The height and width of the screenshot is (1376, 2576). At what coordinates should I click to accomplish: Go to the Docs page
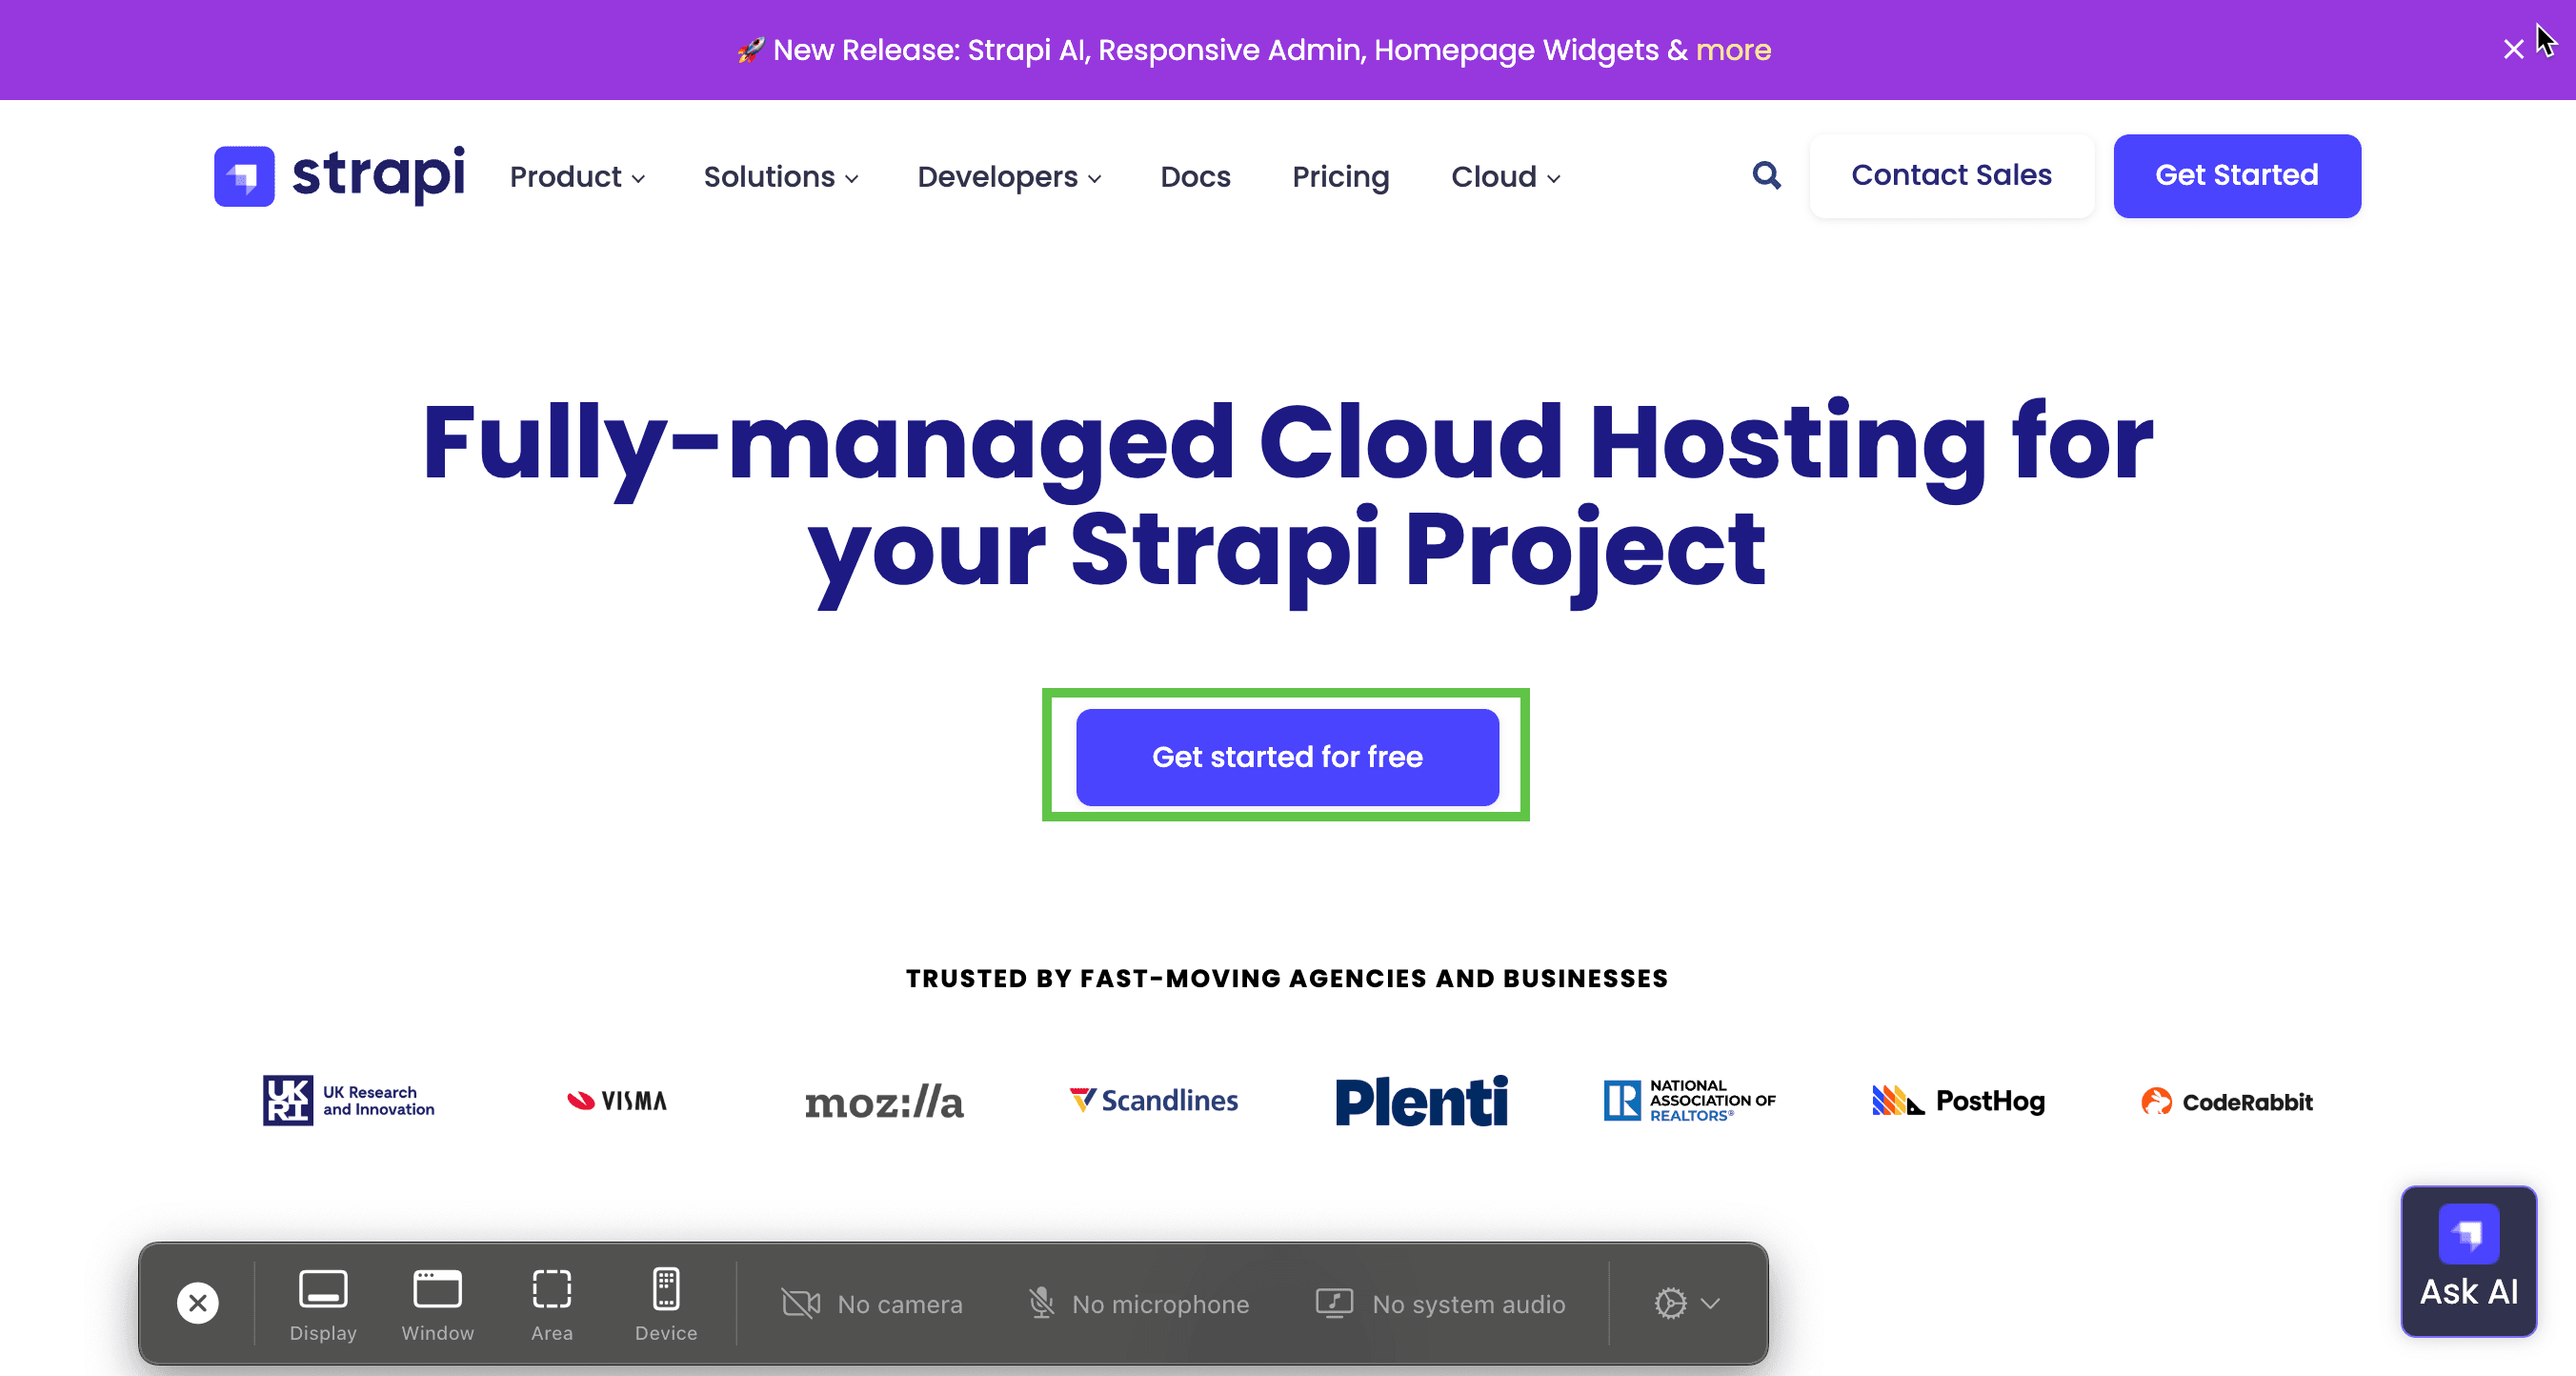[x=1195, y=177]
